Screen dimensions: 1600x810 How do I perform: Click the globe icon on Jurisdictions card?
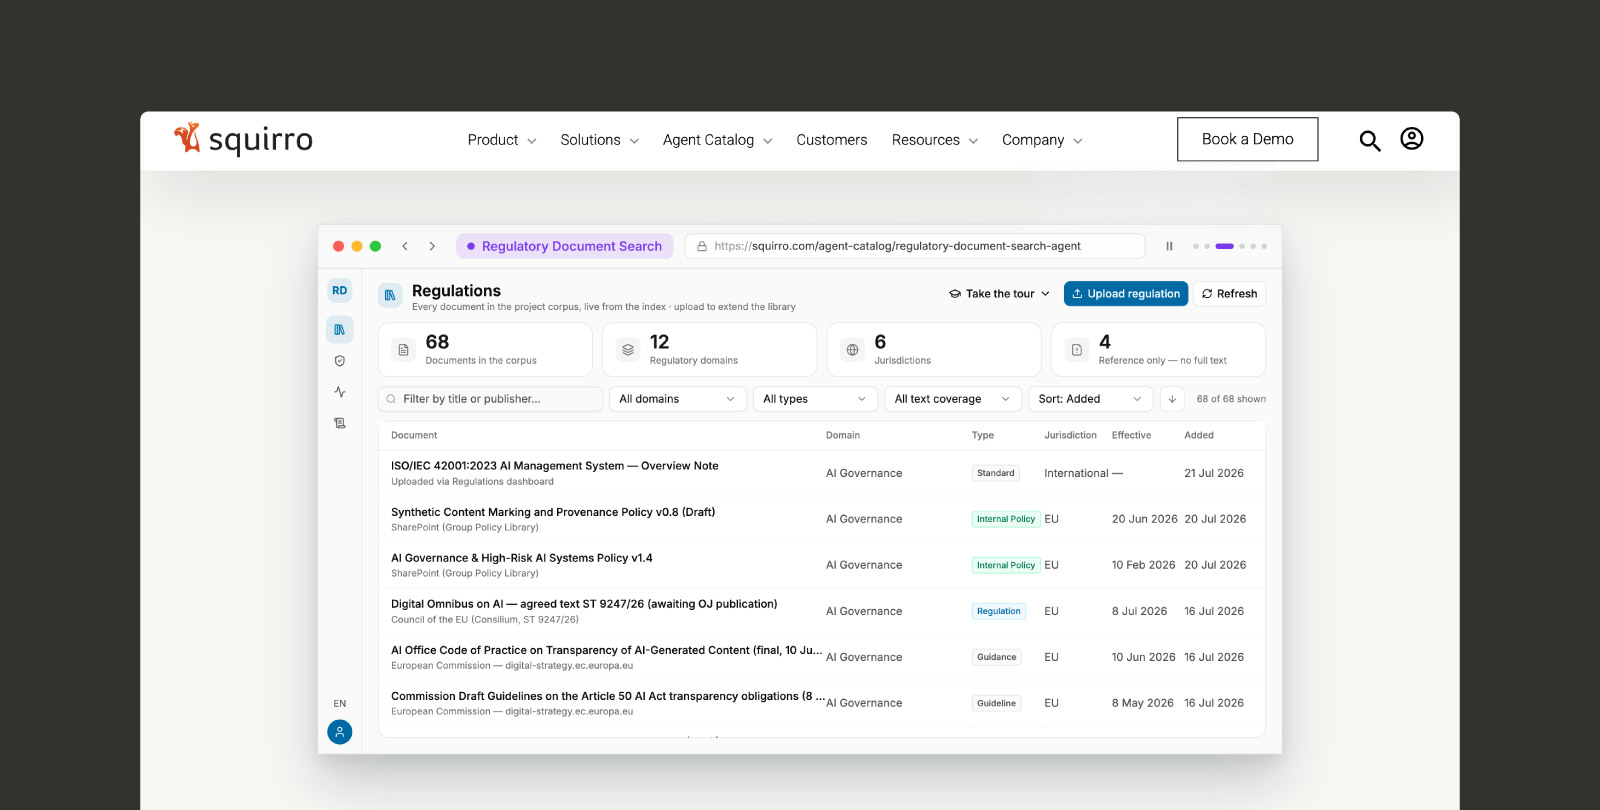coord(852,350)
